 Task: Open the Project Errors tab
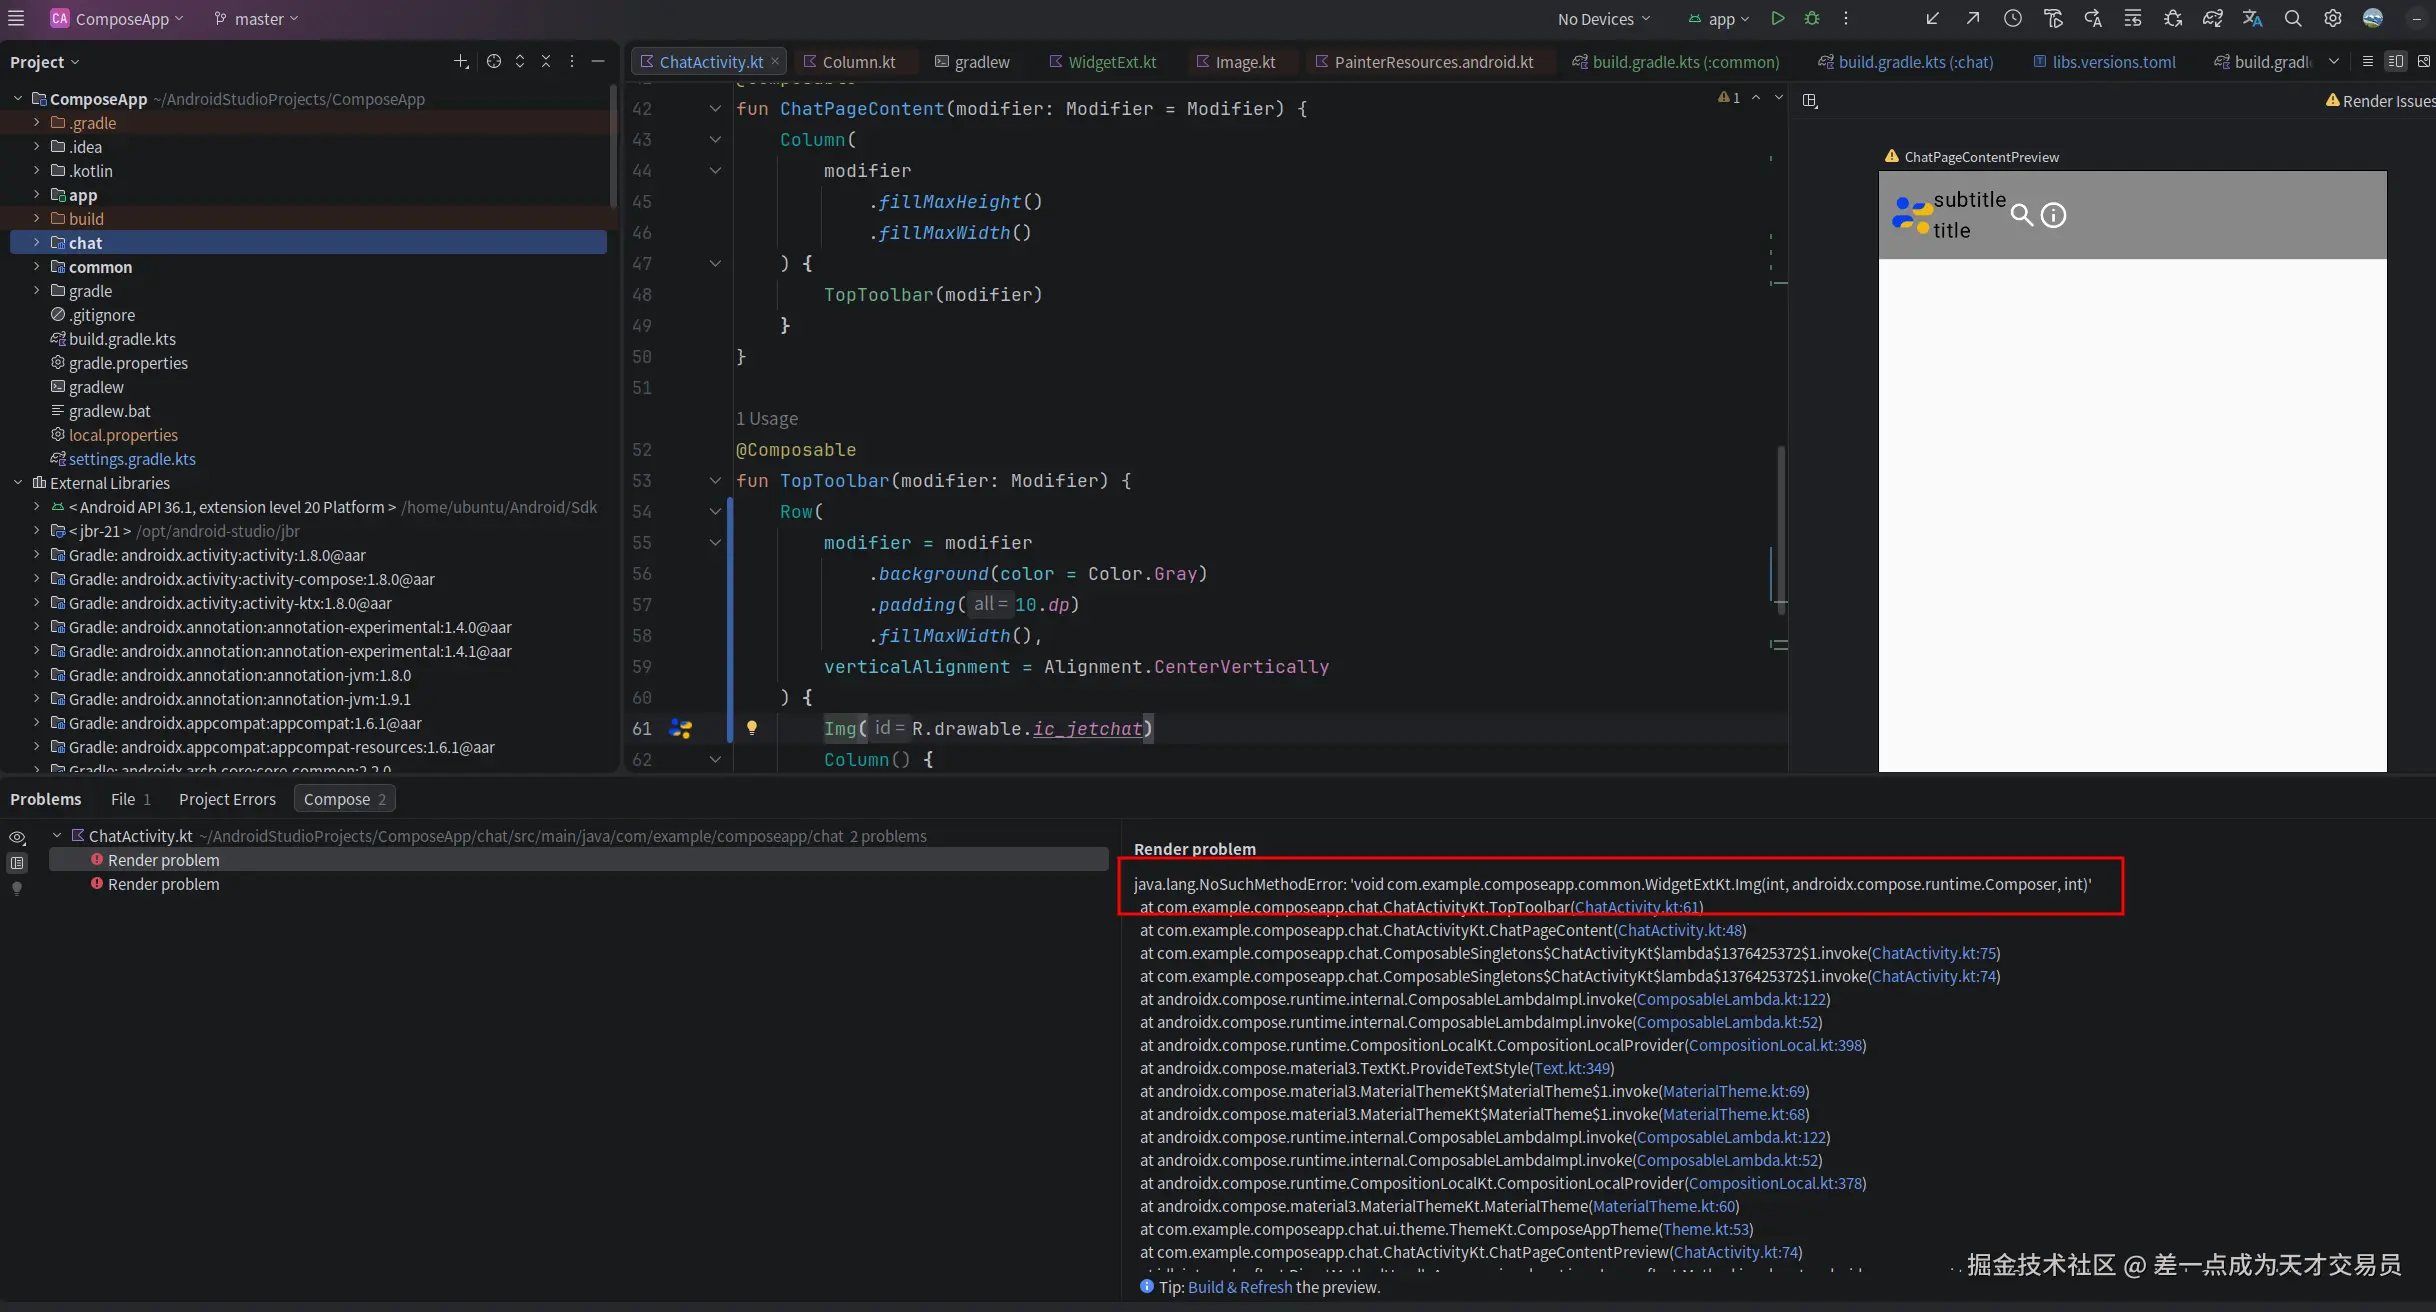coord(227,799)
